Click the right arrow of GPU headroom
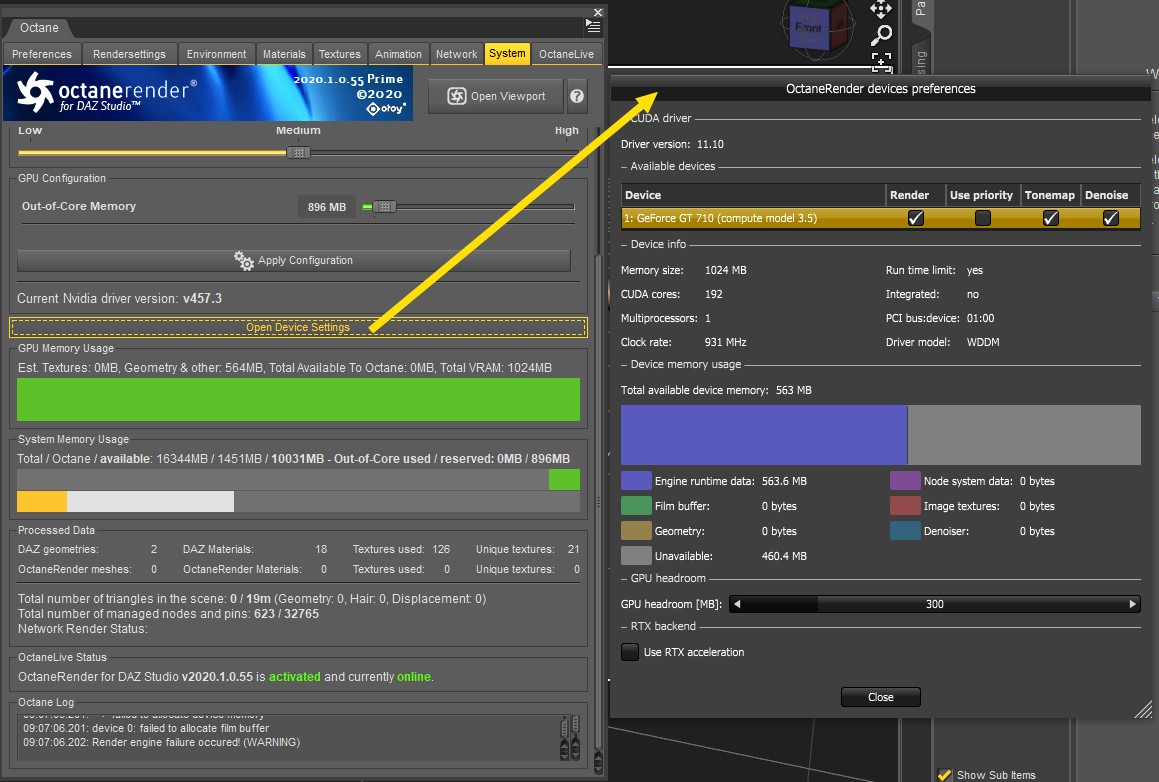Screen dimensions: 1159x782 pyautogui.click(x=1132, y=604)
